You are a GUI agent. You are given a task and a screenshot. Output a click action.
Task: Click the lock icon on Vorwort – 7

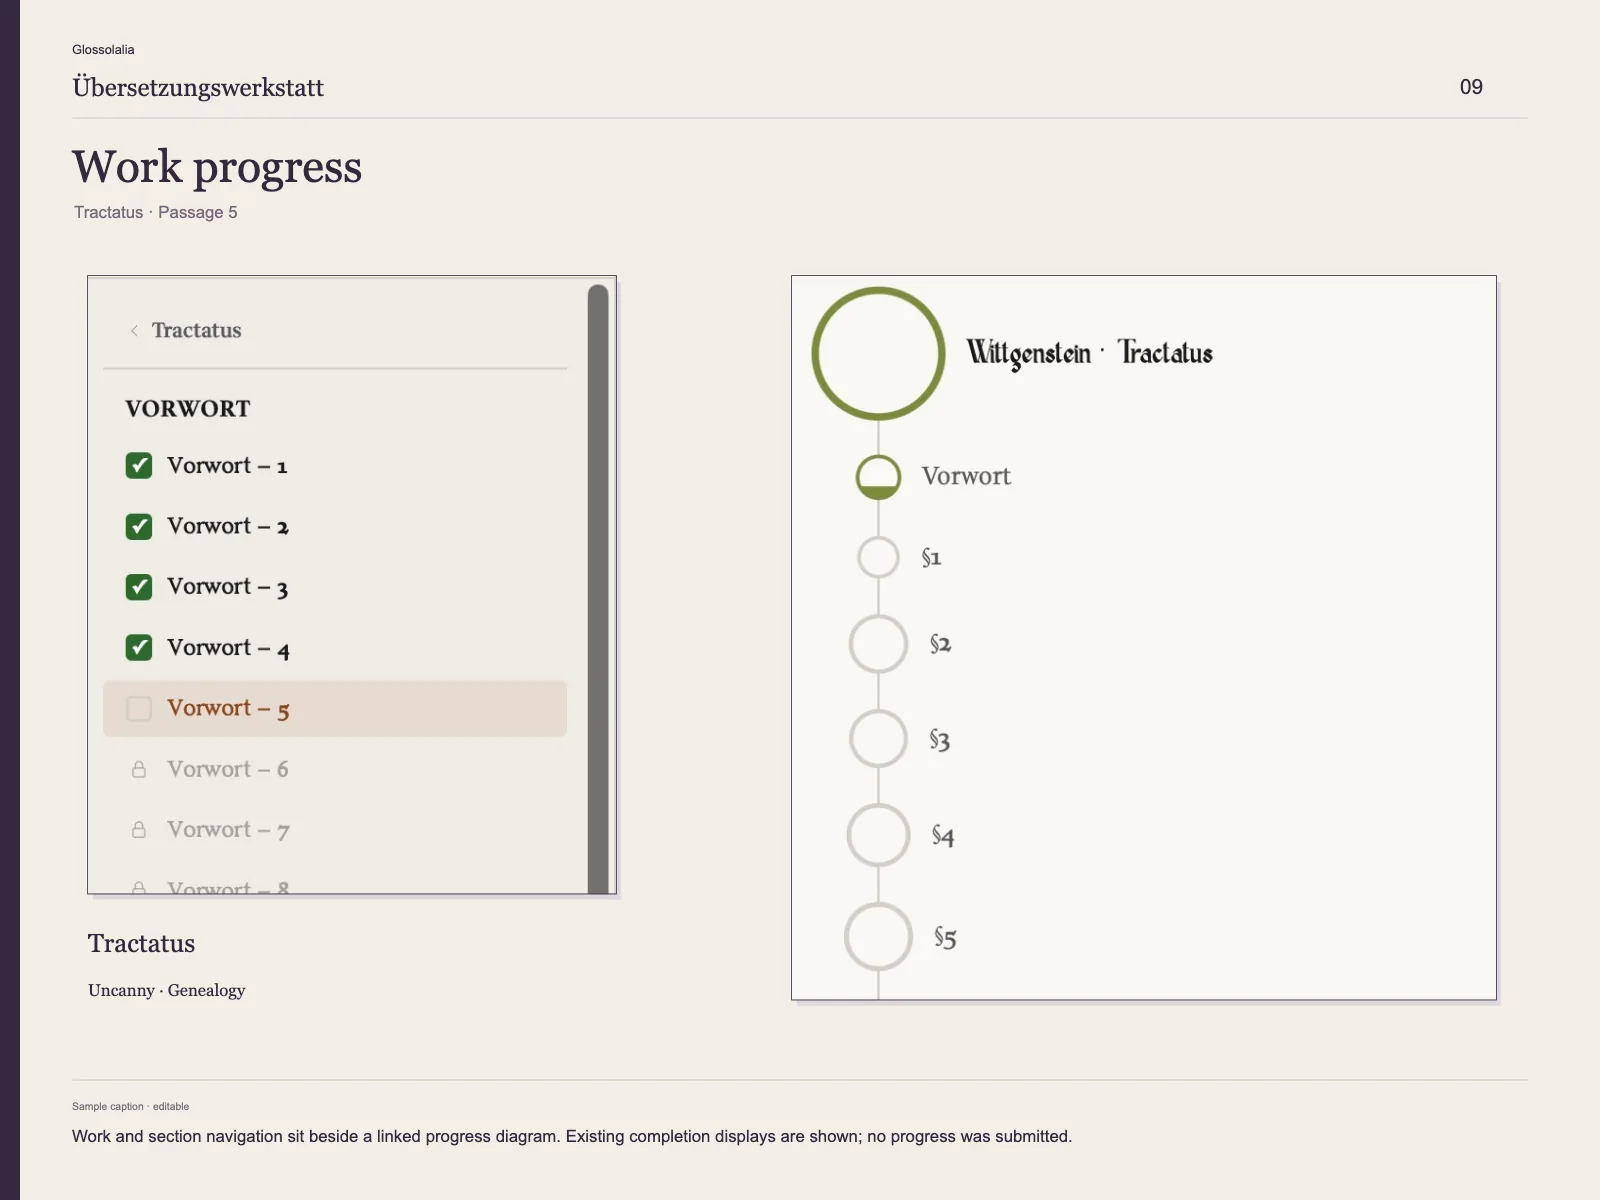click(x=139, y=830)
